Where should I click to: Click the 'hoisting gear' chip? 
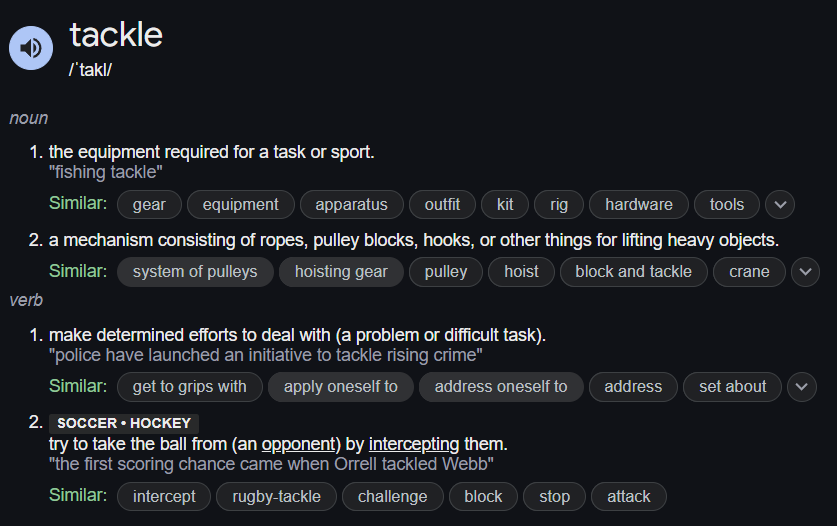[342, 272]
